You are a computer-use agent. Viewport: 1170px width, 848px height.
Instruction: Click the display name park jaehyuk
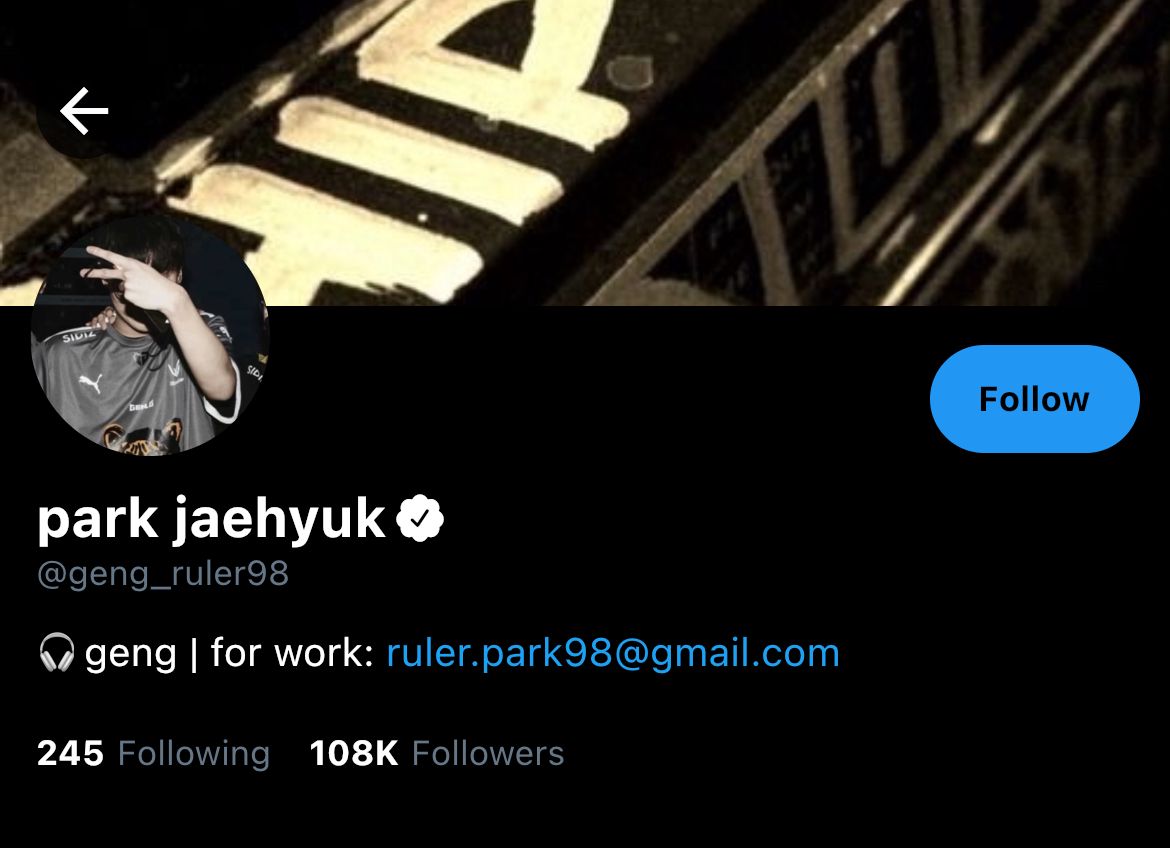point(211,519)
